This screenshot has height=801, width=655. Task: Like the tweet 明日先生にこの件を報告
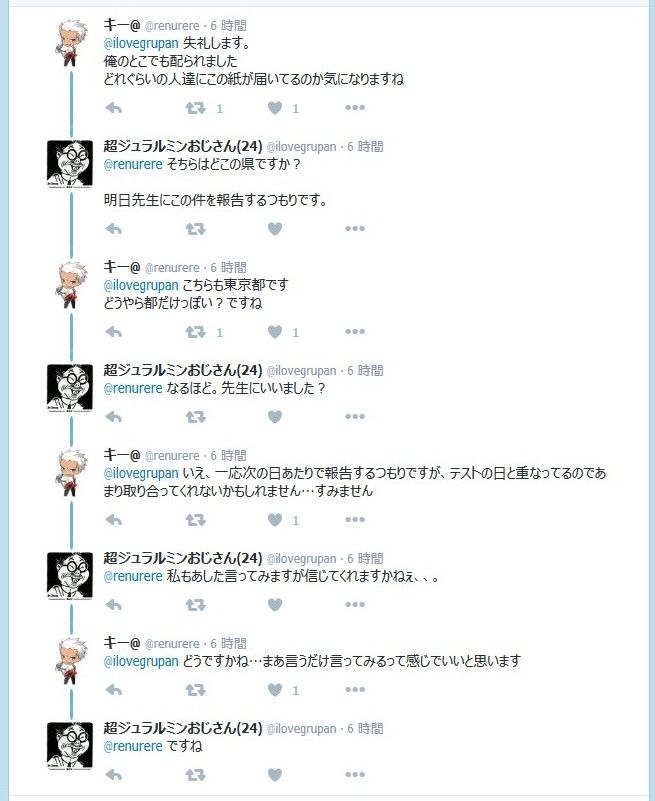click(275, 229)
